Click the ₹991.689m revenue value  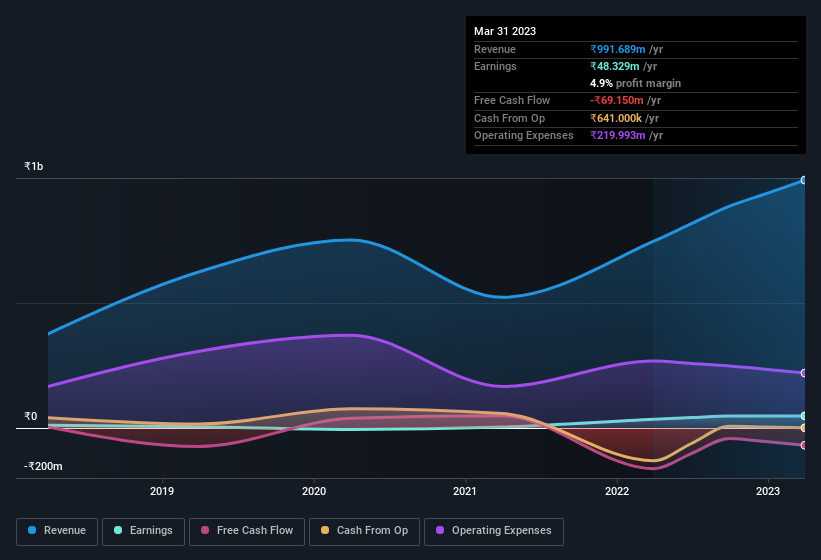click(x=617, y=49)
